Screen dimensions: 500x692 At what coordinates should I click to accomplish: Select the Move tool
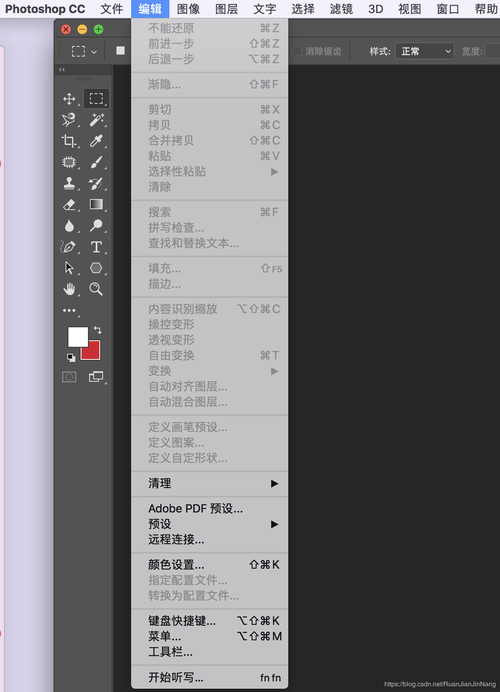[69, 98]
